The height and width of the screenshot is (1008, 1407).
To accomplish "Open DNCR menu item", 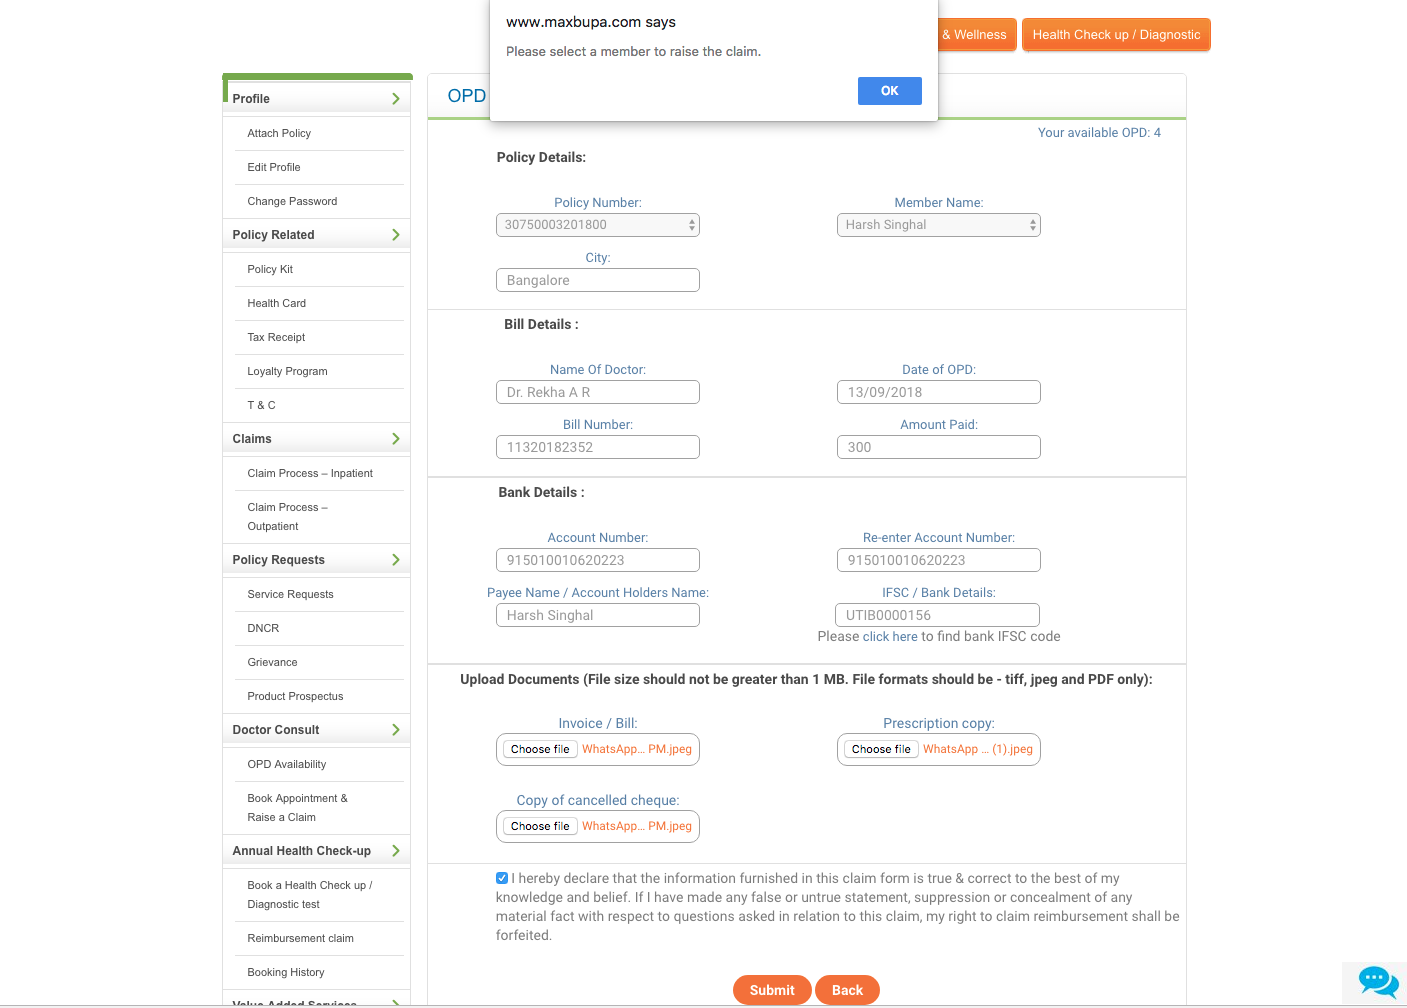I will tap(263, 628).
